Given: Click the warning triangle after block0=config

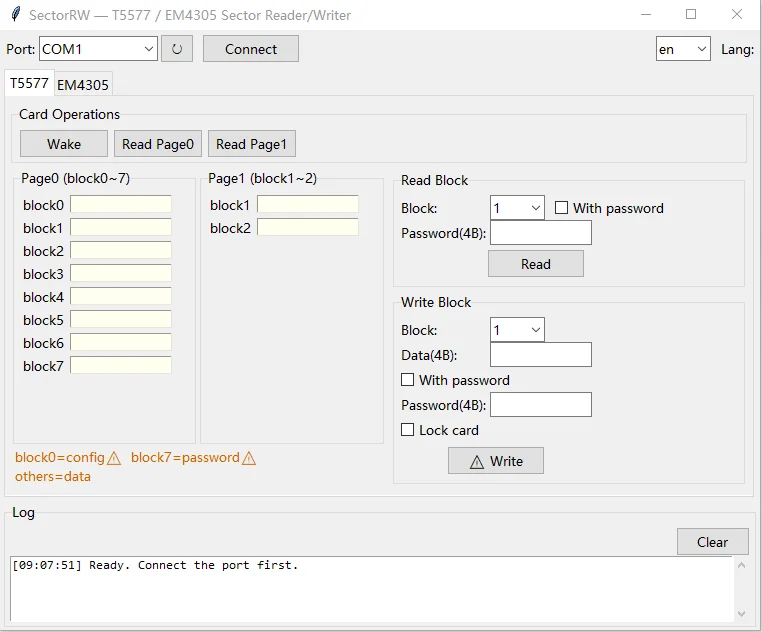Looking at the screenshot, I should pyautogui.click(x=114, y=458).
